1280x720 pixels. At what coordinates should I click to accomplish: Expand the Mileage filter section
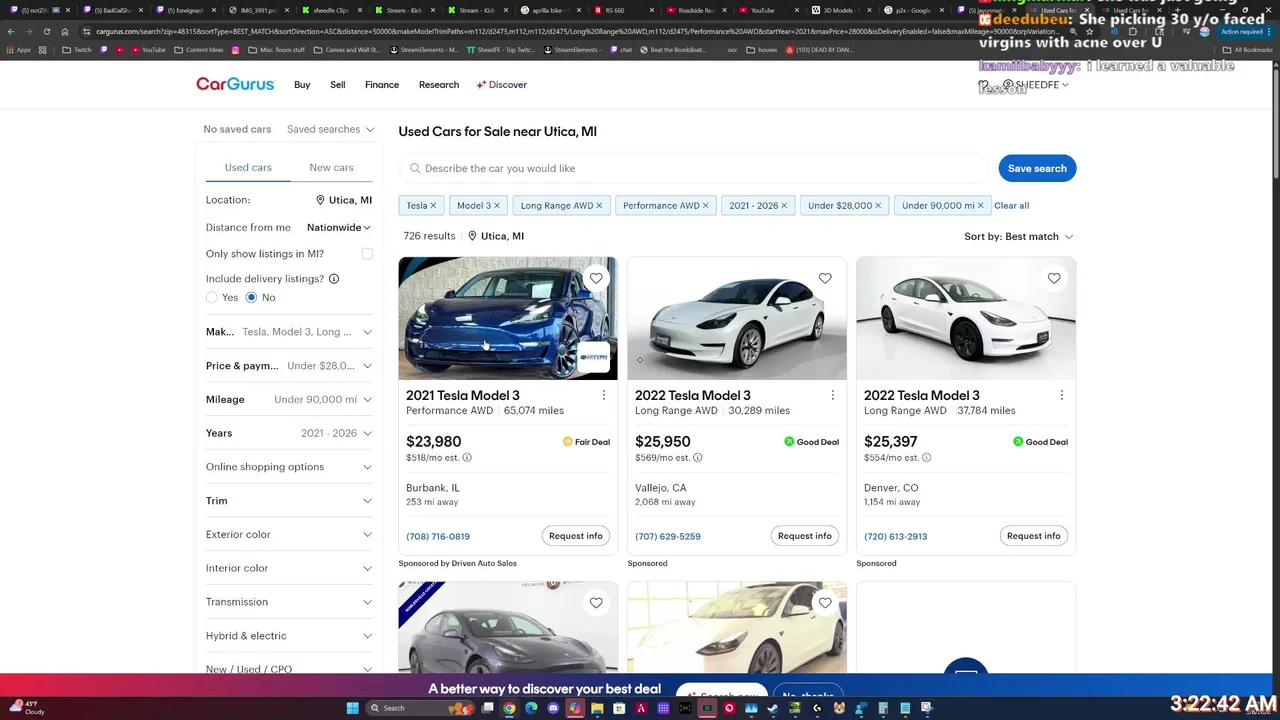click(x=289, y=400)
